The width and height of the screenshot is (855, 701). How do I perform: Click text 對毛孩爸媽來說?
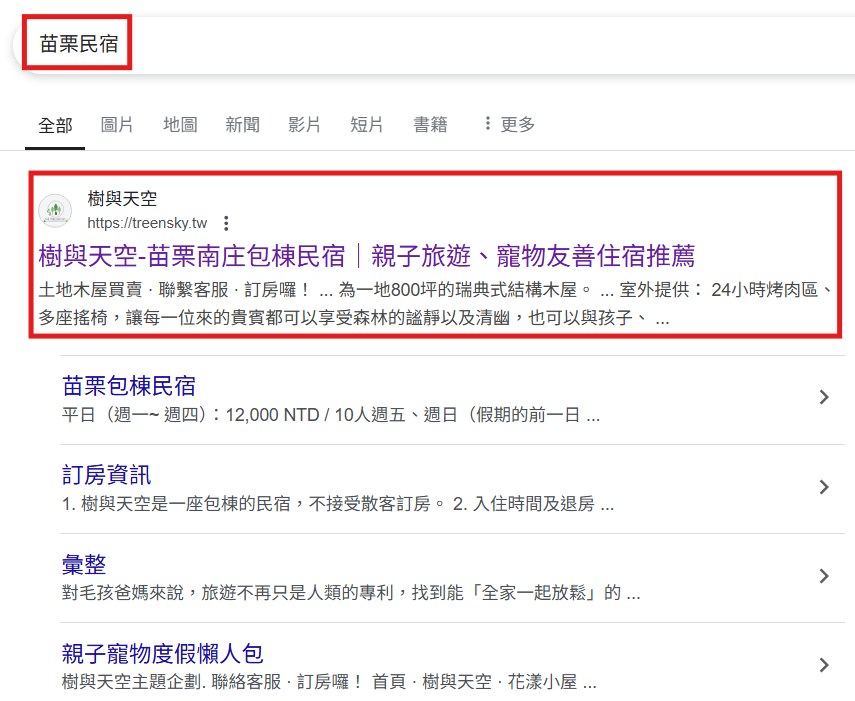click(123, 593)
